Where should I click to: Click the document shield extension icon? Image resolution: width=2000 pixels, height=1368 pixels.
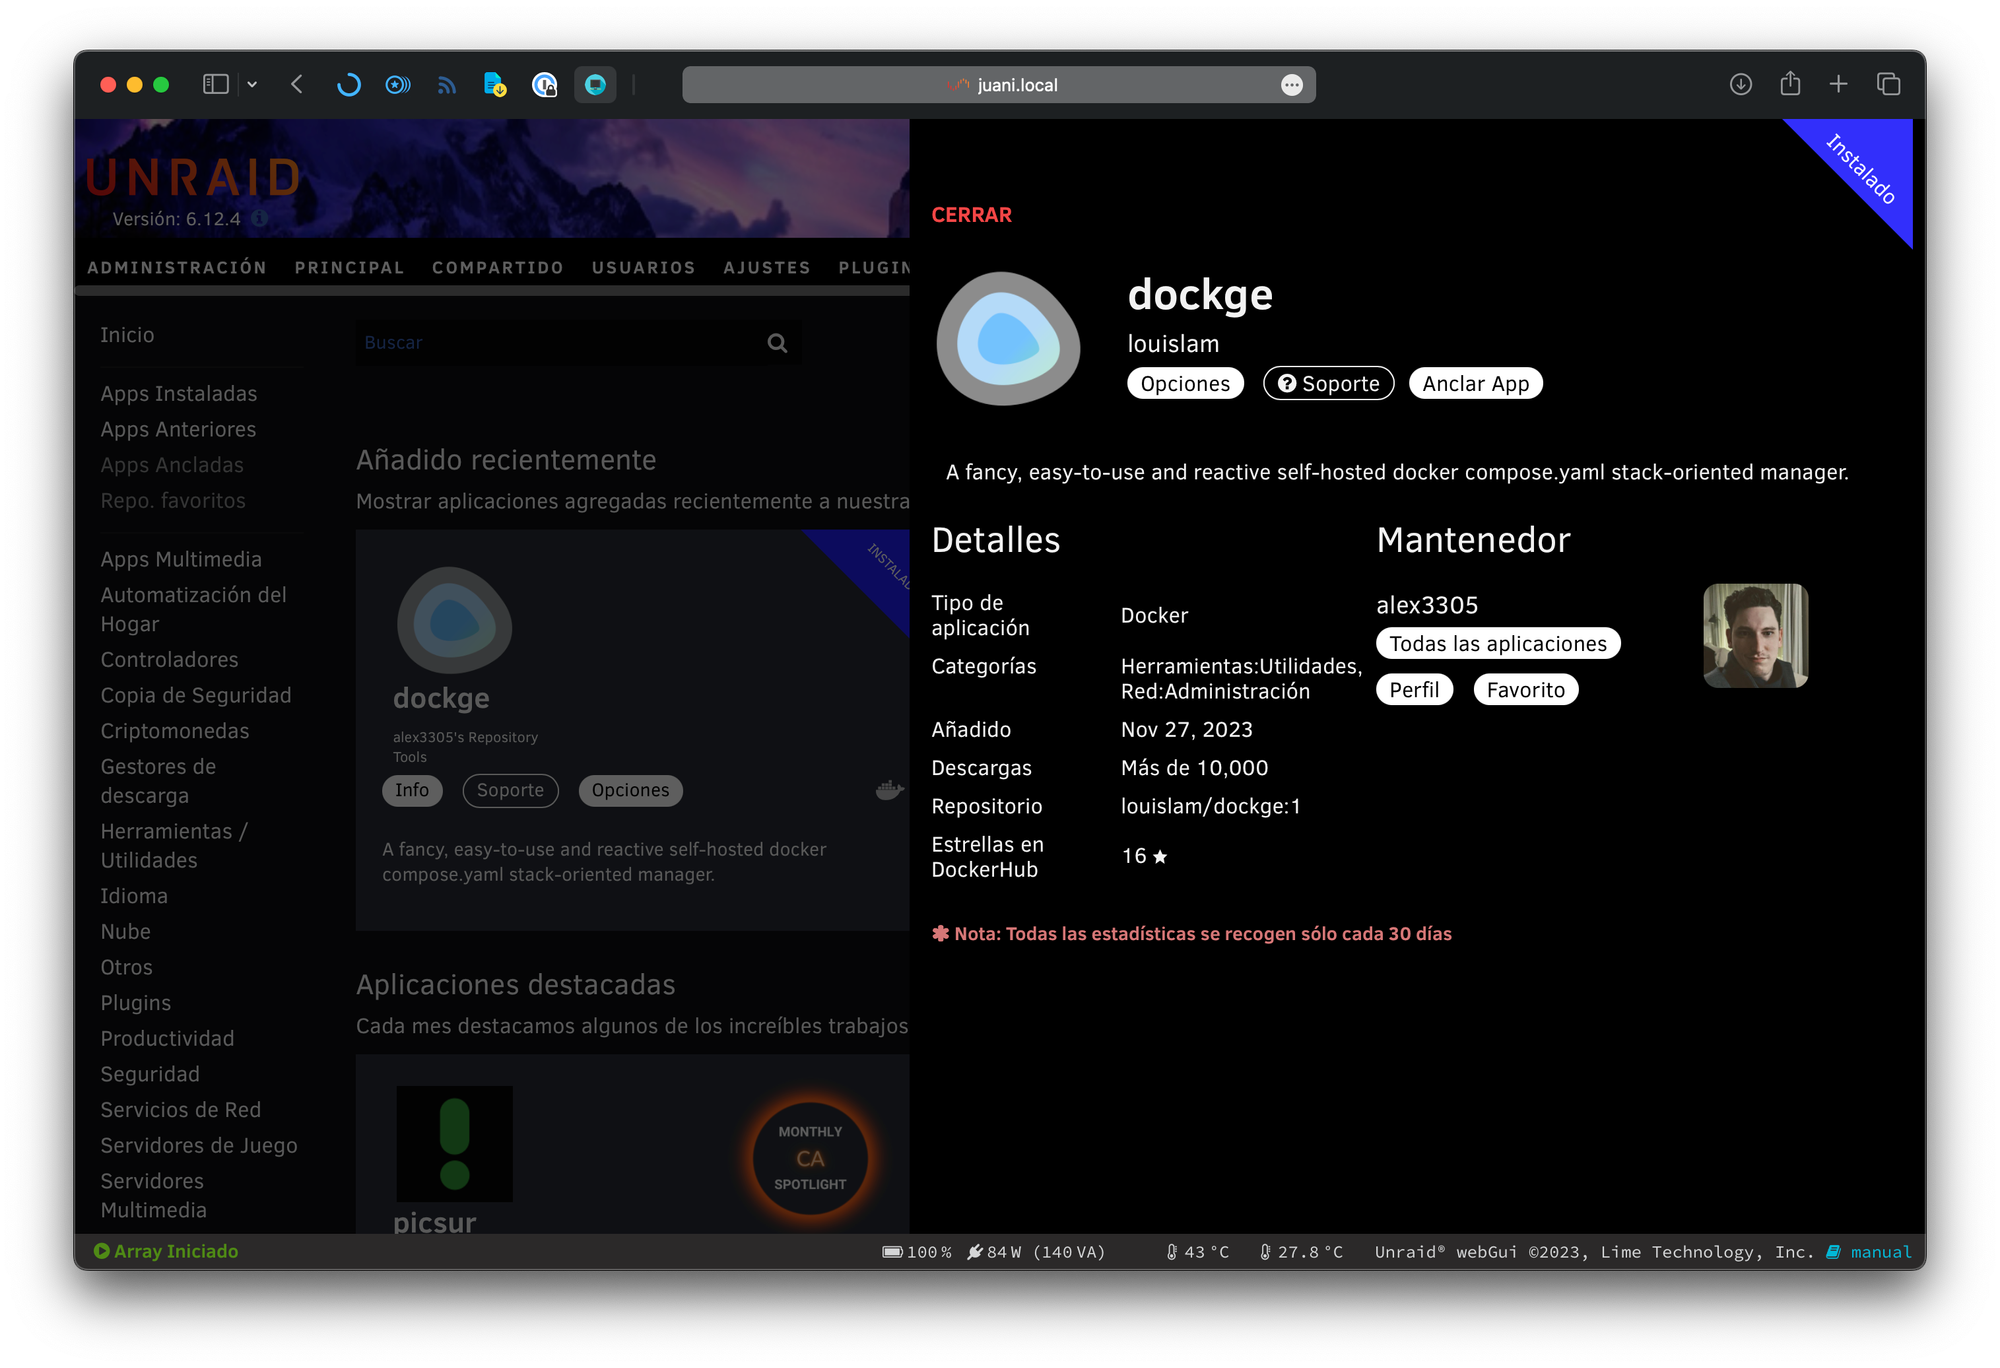pyautogui.click(x=494, y=84)
